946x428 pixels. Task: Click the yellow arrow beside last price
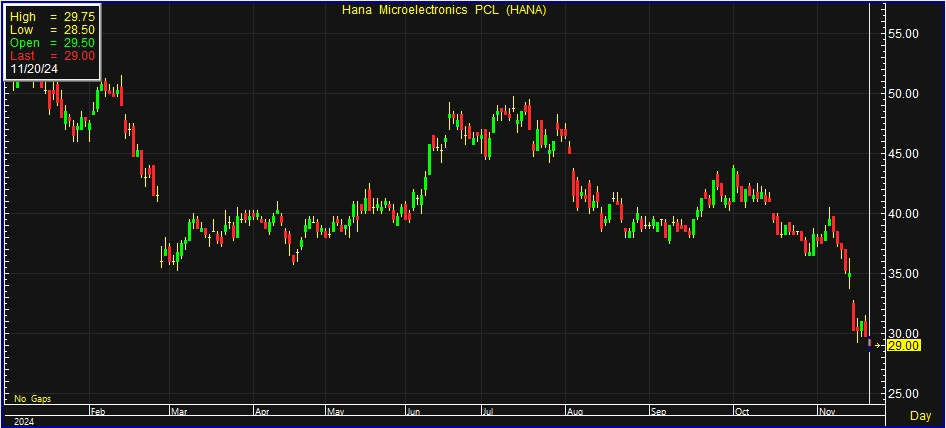tap(879, 345)
